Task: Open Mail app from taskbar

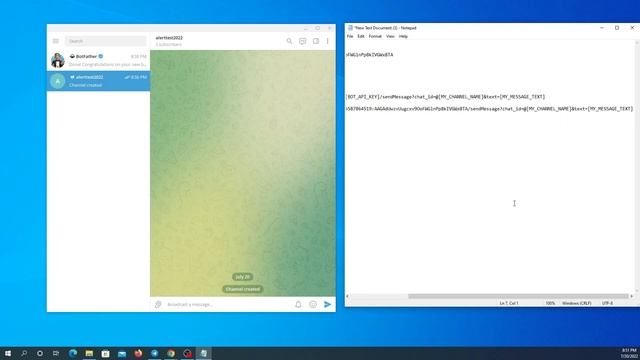Action: [122, 353]
